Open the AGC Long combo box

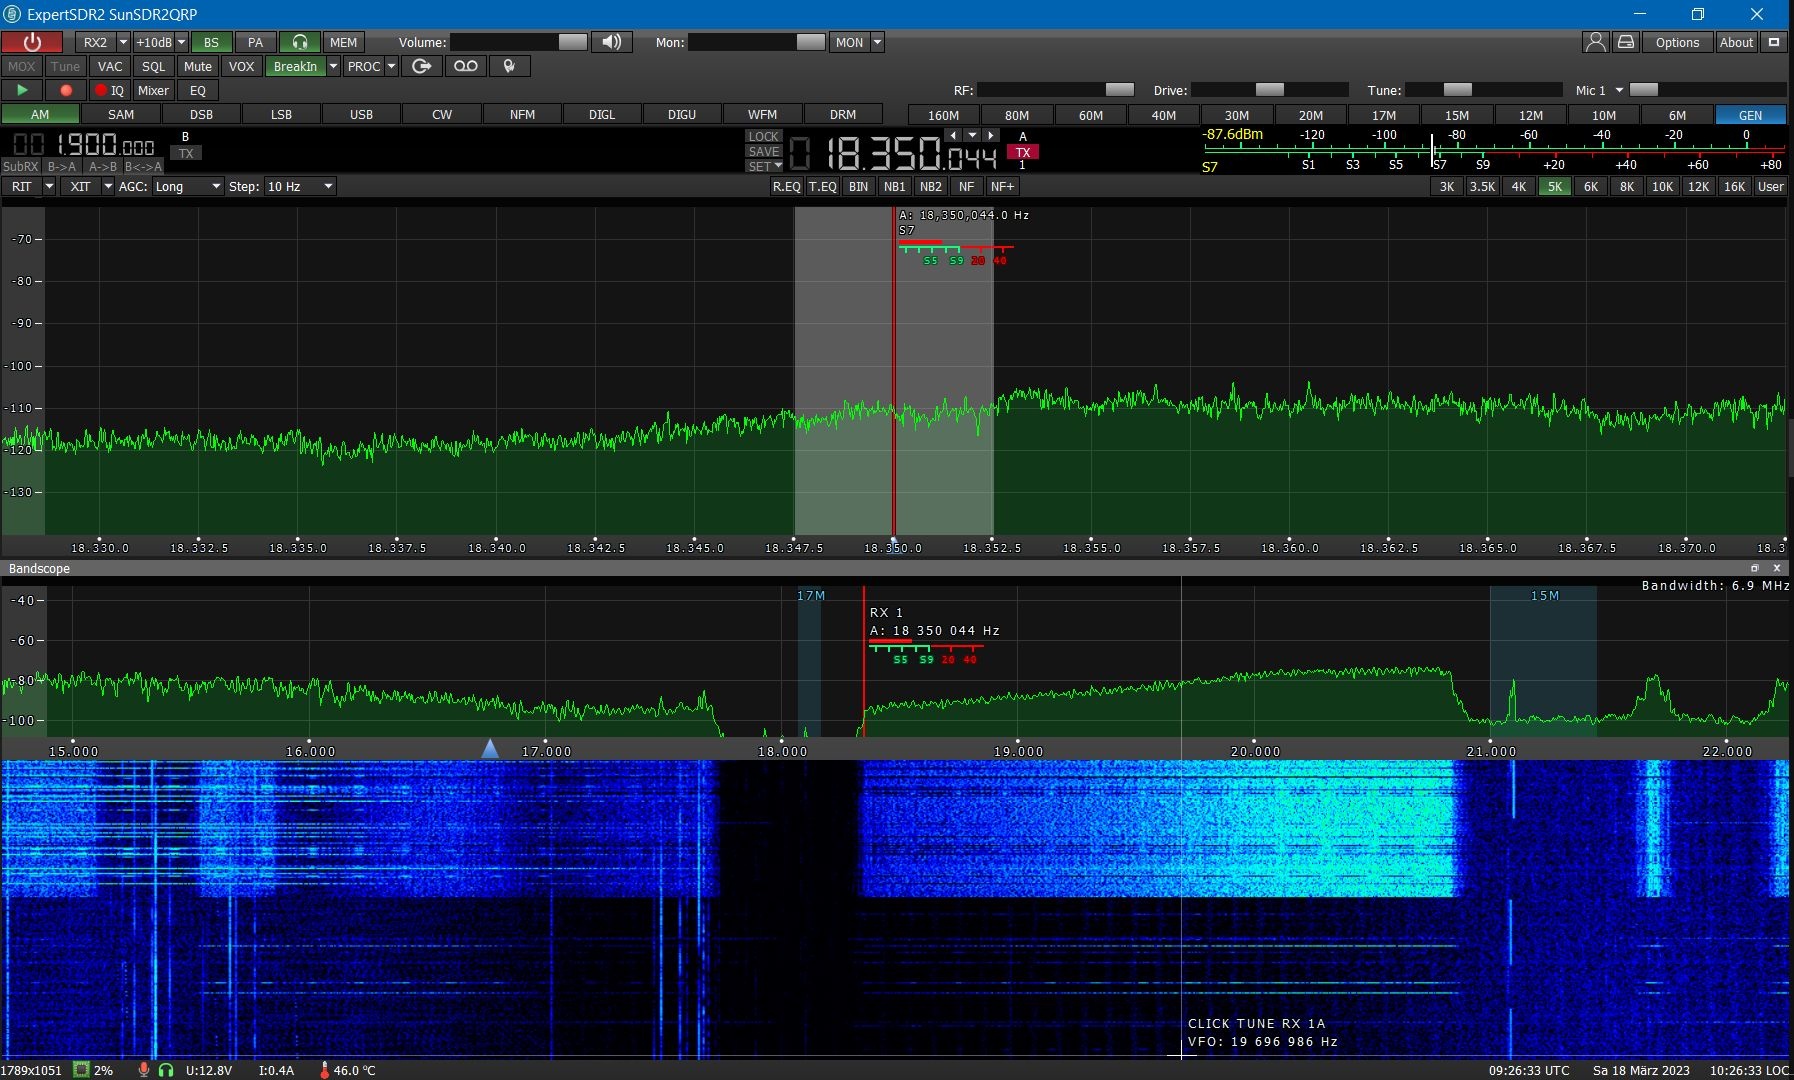click(187, 186)
